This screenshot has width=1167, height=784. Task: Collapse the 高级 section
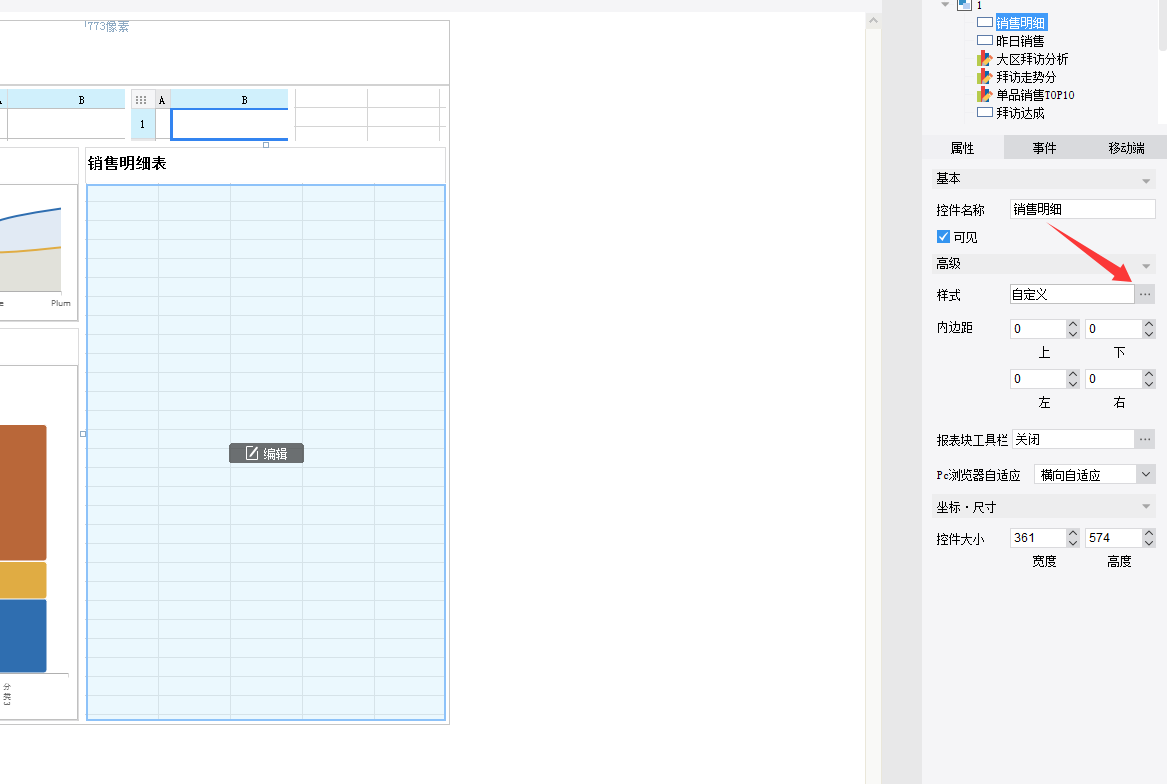1146,264
